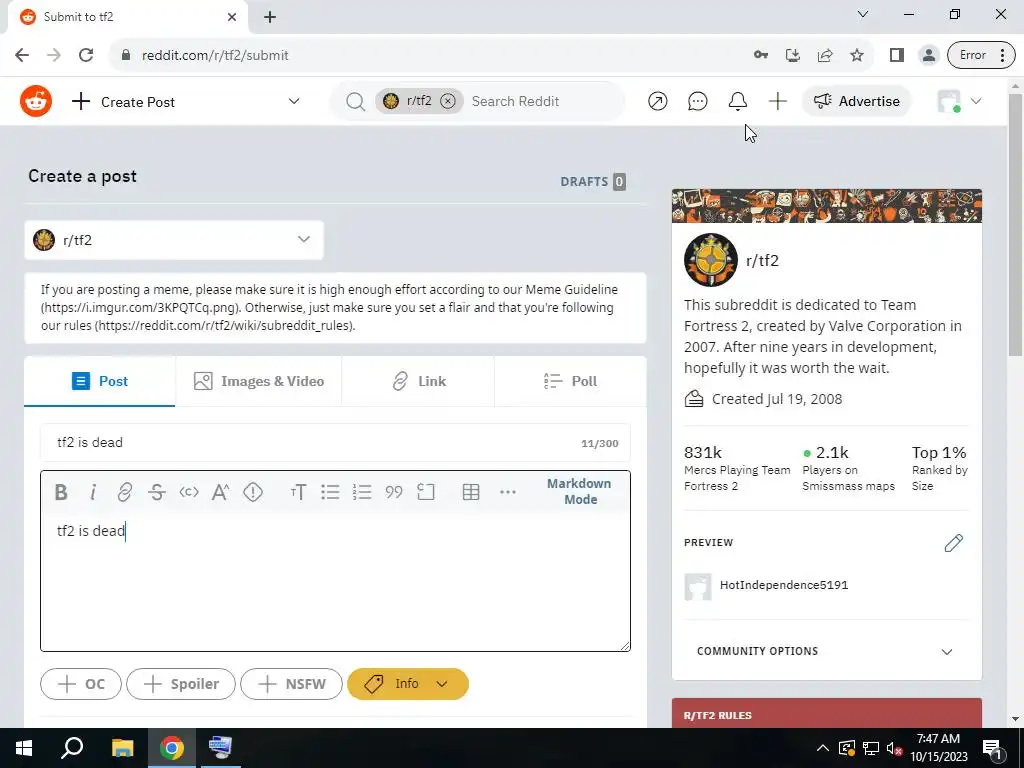Image resolution: width=1024 pixels, height=768 pixels.
Task: Select the 'Submit to tf2' browser tab
Action: [128, 17]
